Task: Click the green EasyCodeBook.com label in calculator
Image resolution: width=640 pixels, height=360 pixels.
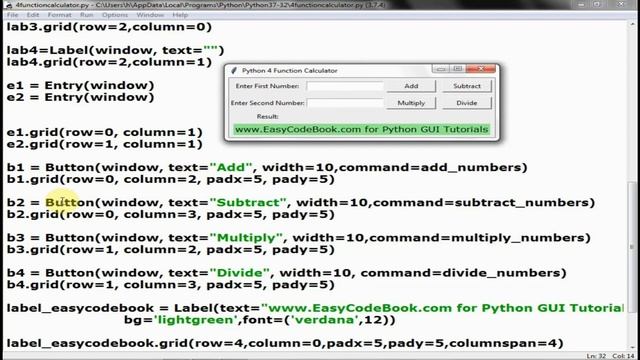Action: [x=362, y=129]
